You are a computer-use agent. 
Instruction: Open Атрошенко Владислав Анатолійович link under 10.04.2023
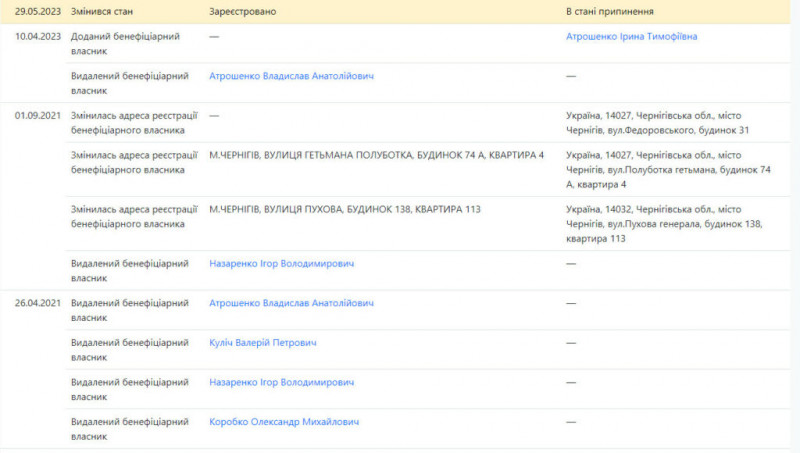pyautogui.click(x=291, y=76)
